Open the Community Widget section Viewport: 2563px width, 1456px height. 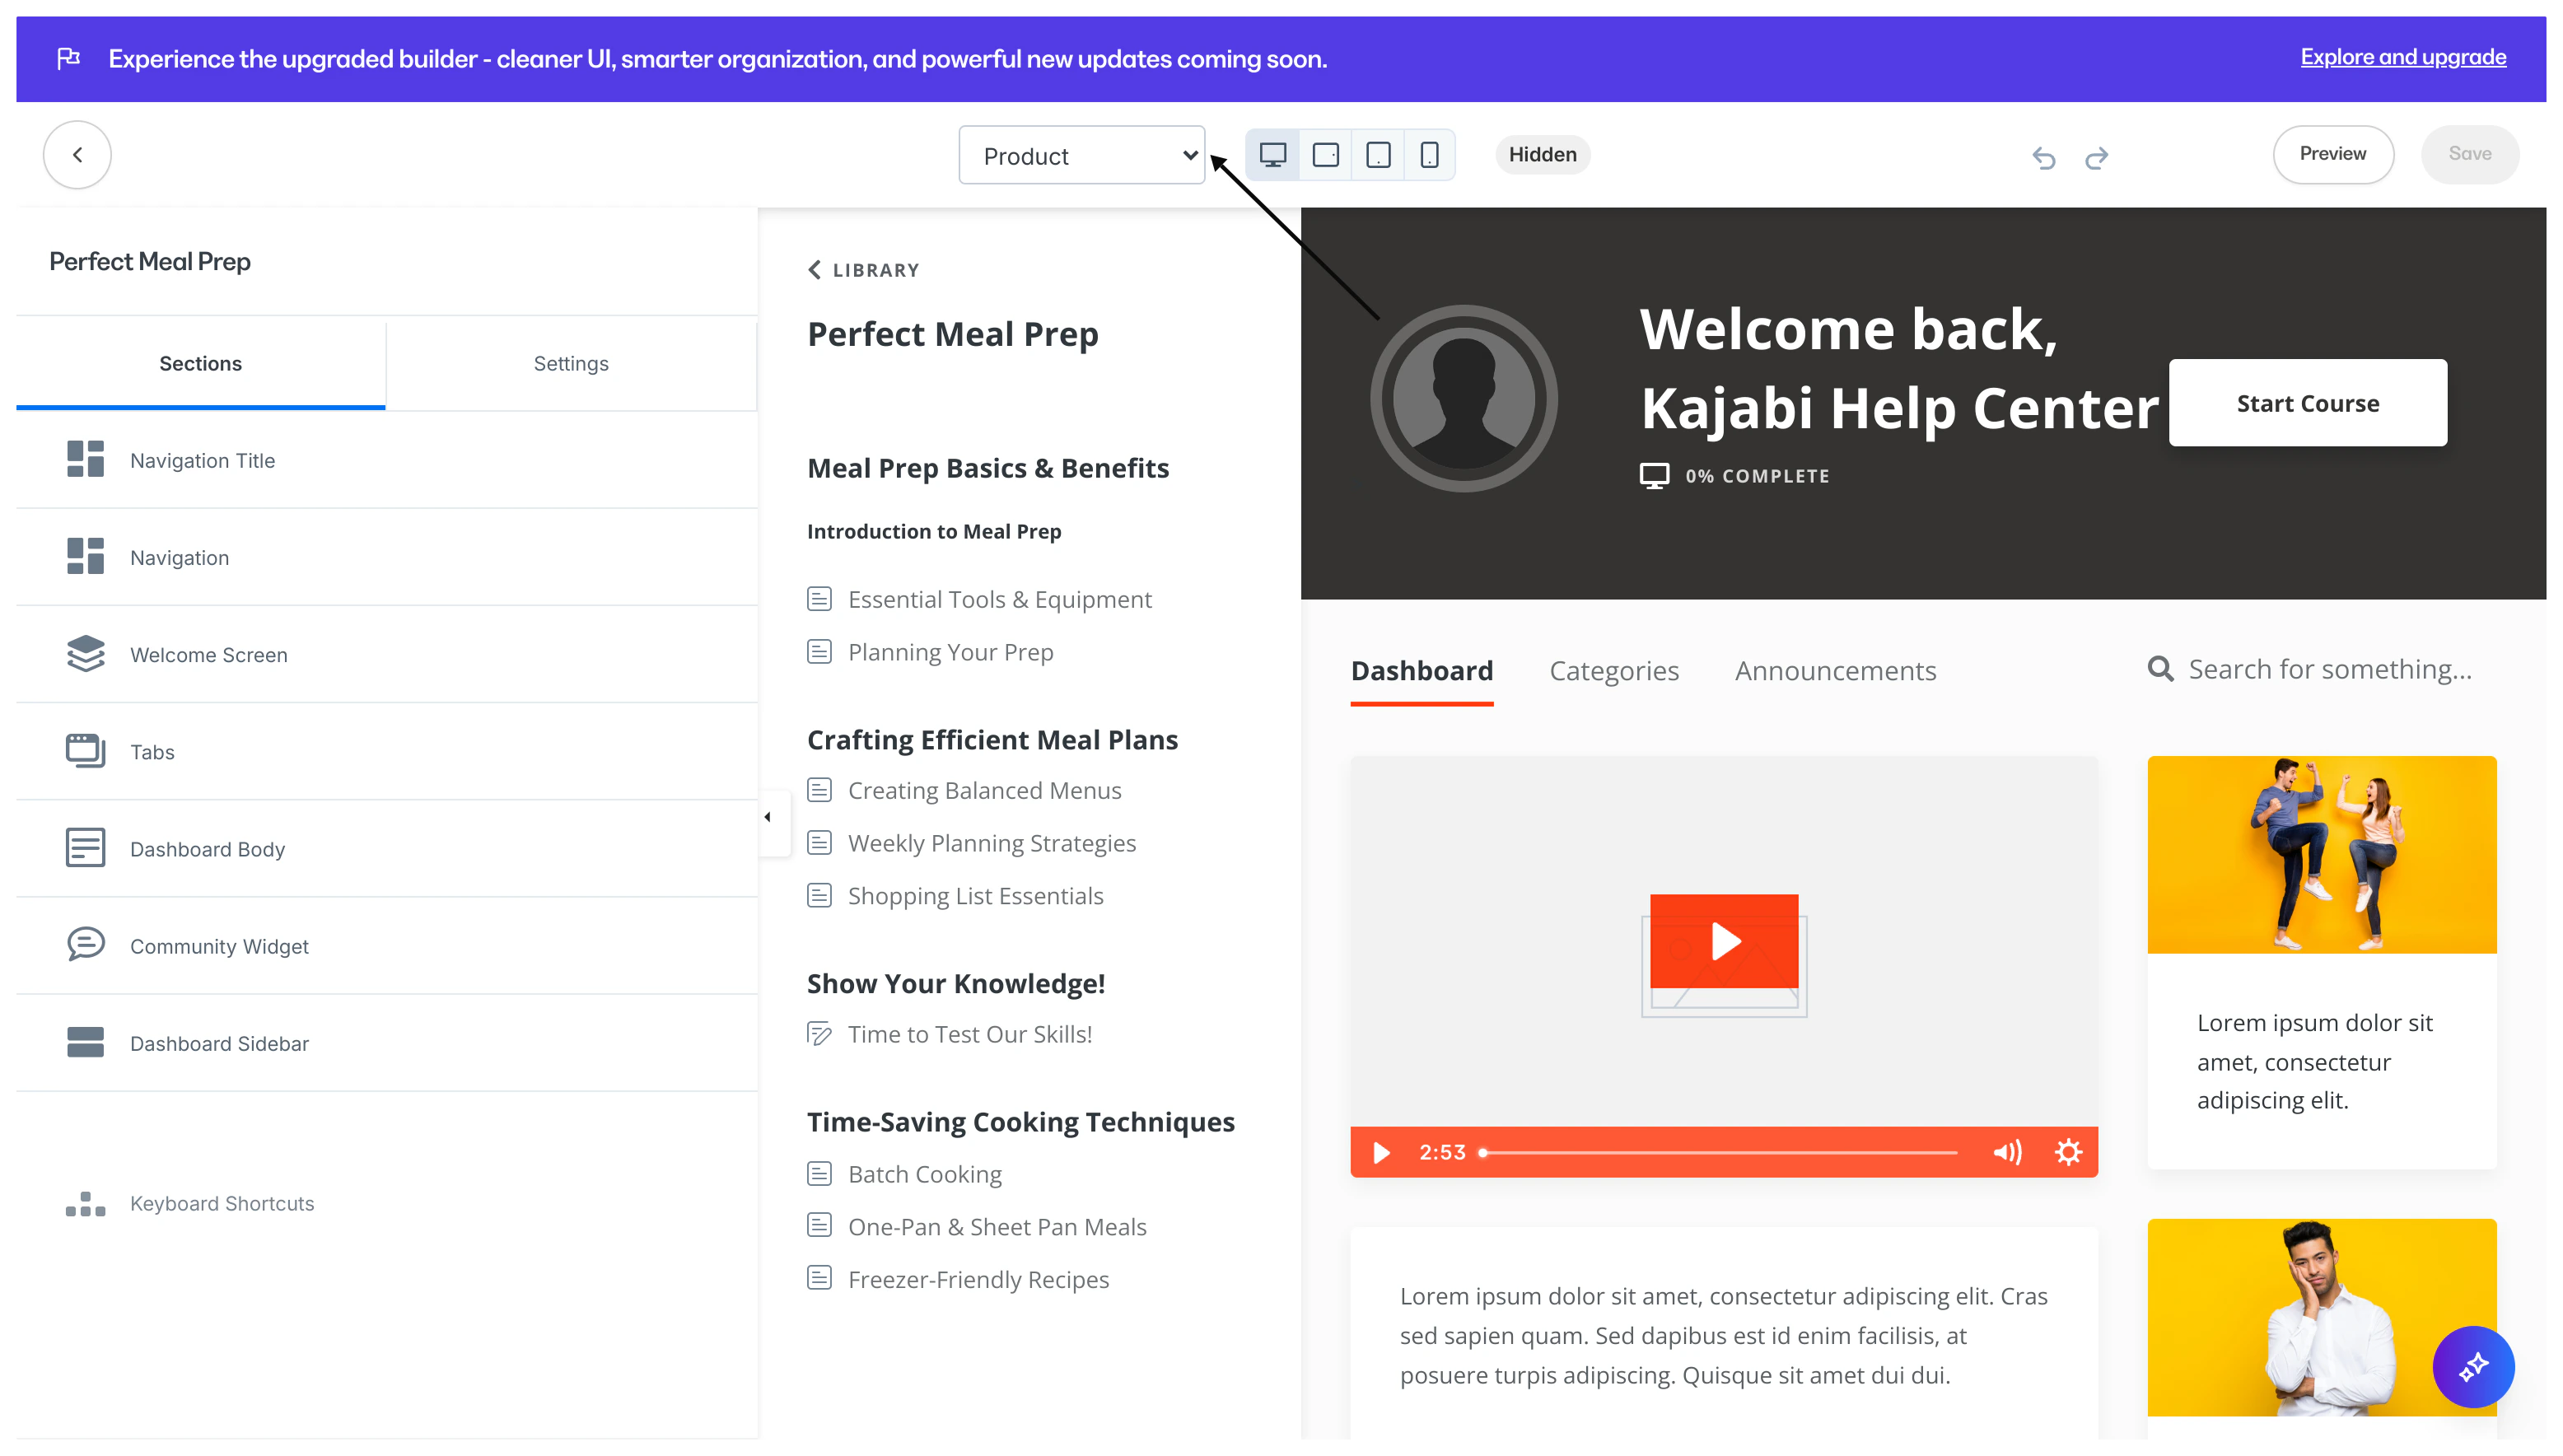click(x=387, y=945)
